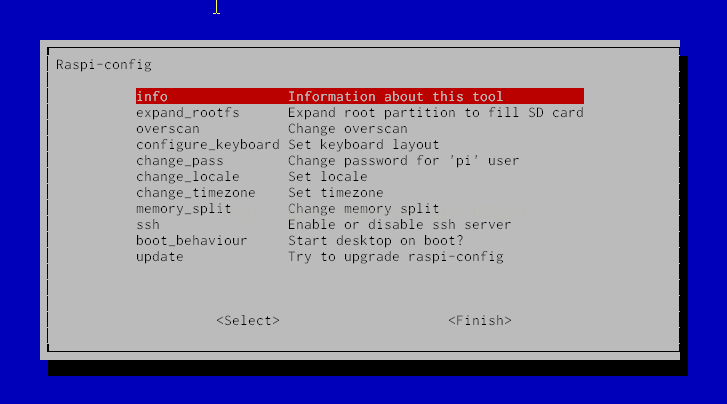The height and width of the screenshot is (404, 727).
Task: Select change_timezone from the menu
Action: tap(196, 193)
